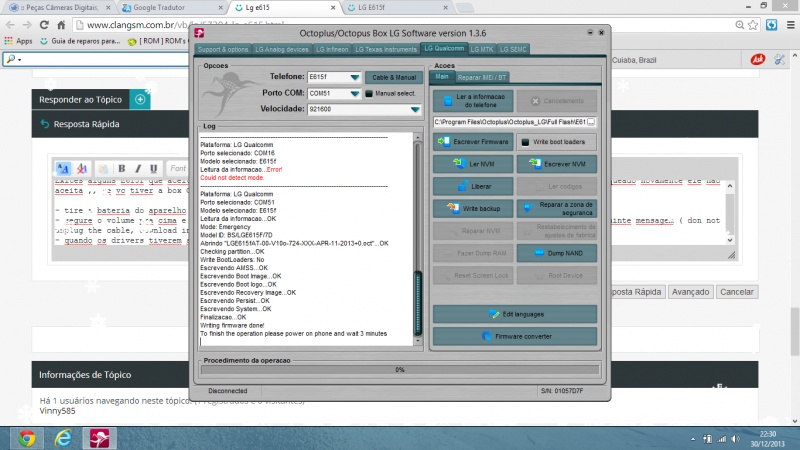Open Font dropdown in forum editor

coord(178,168)
